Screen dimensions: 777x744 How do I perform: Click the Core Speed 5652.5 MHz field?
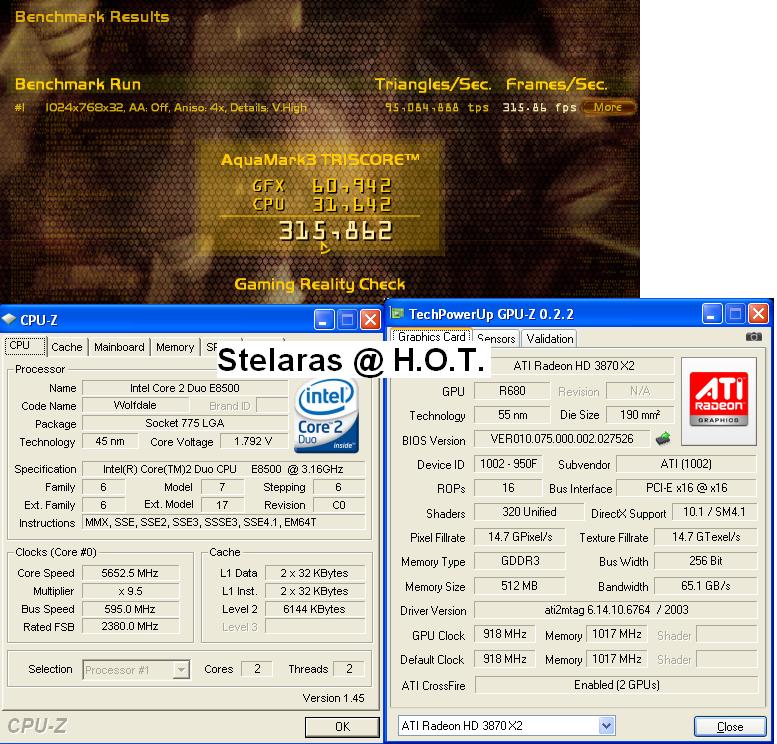(130, 573)
